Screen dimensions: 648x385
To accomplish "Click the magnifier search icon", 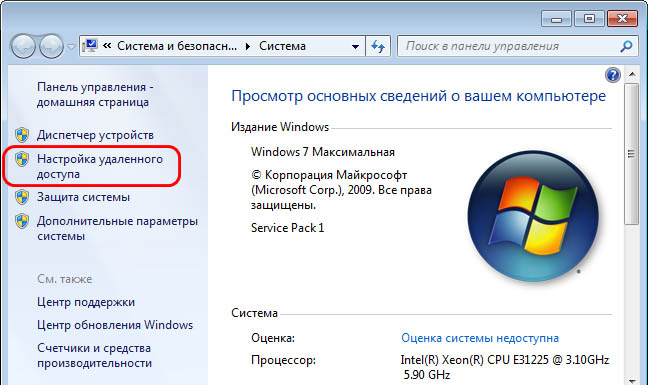I will 627,46.
